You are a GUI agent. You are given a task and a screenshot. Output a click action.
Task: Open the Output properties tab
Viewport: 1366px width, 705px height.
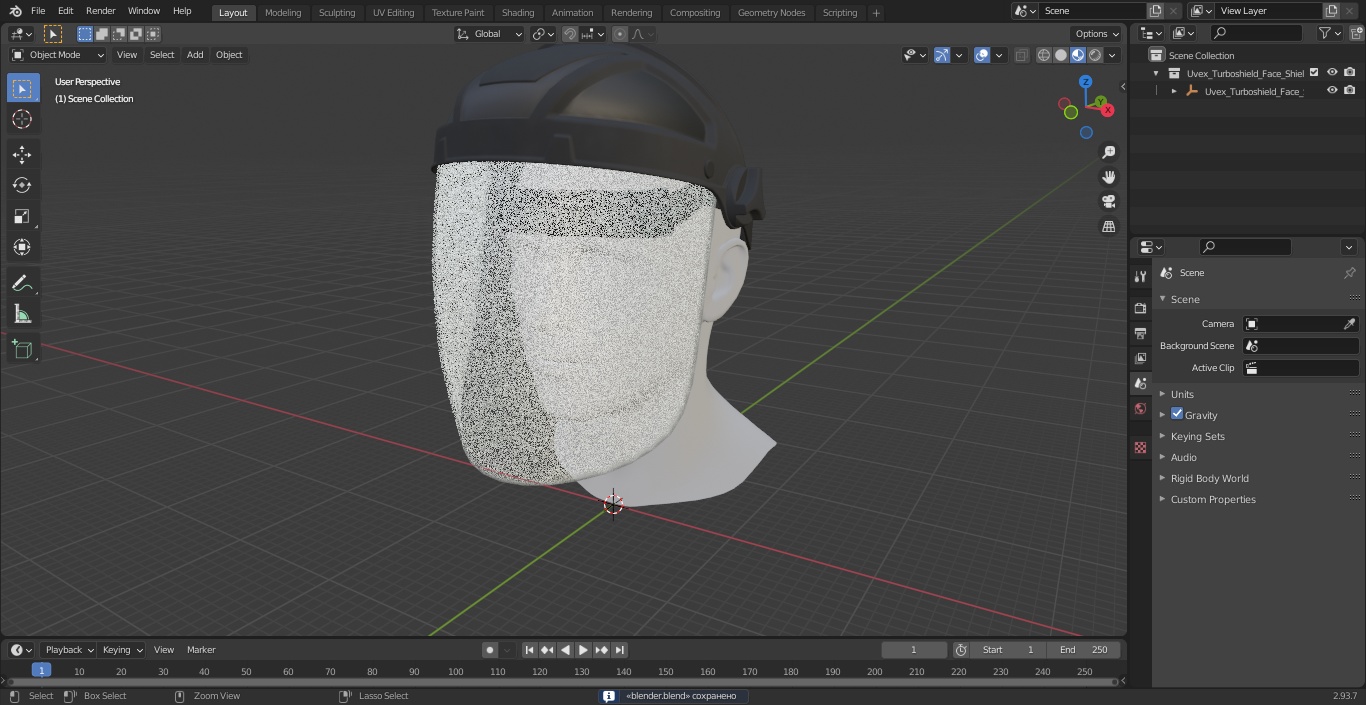(x=1140, y=333)
